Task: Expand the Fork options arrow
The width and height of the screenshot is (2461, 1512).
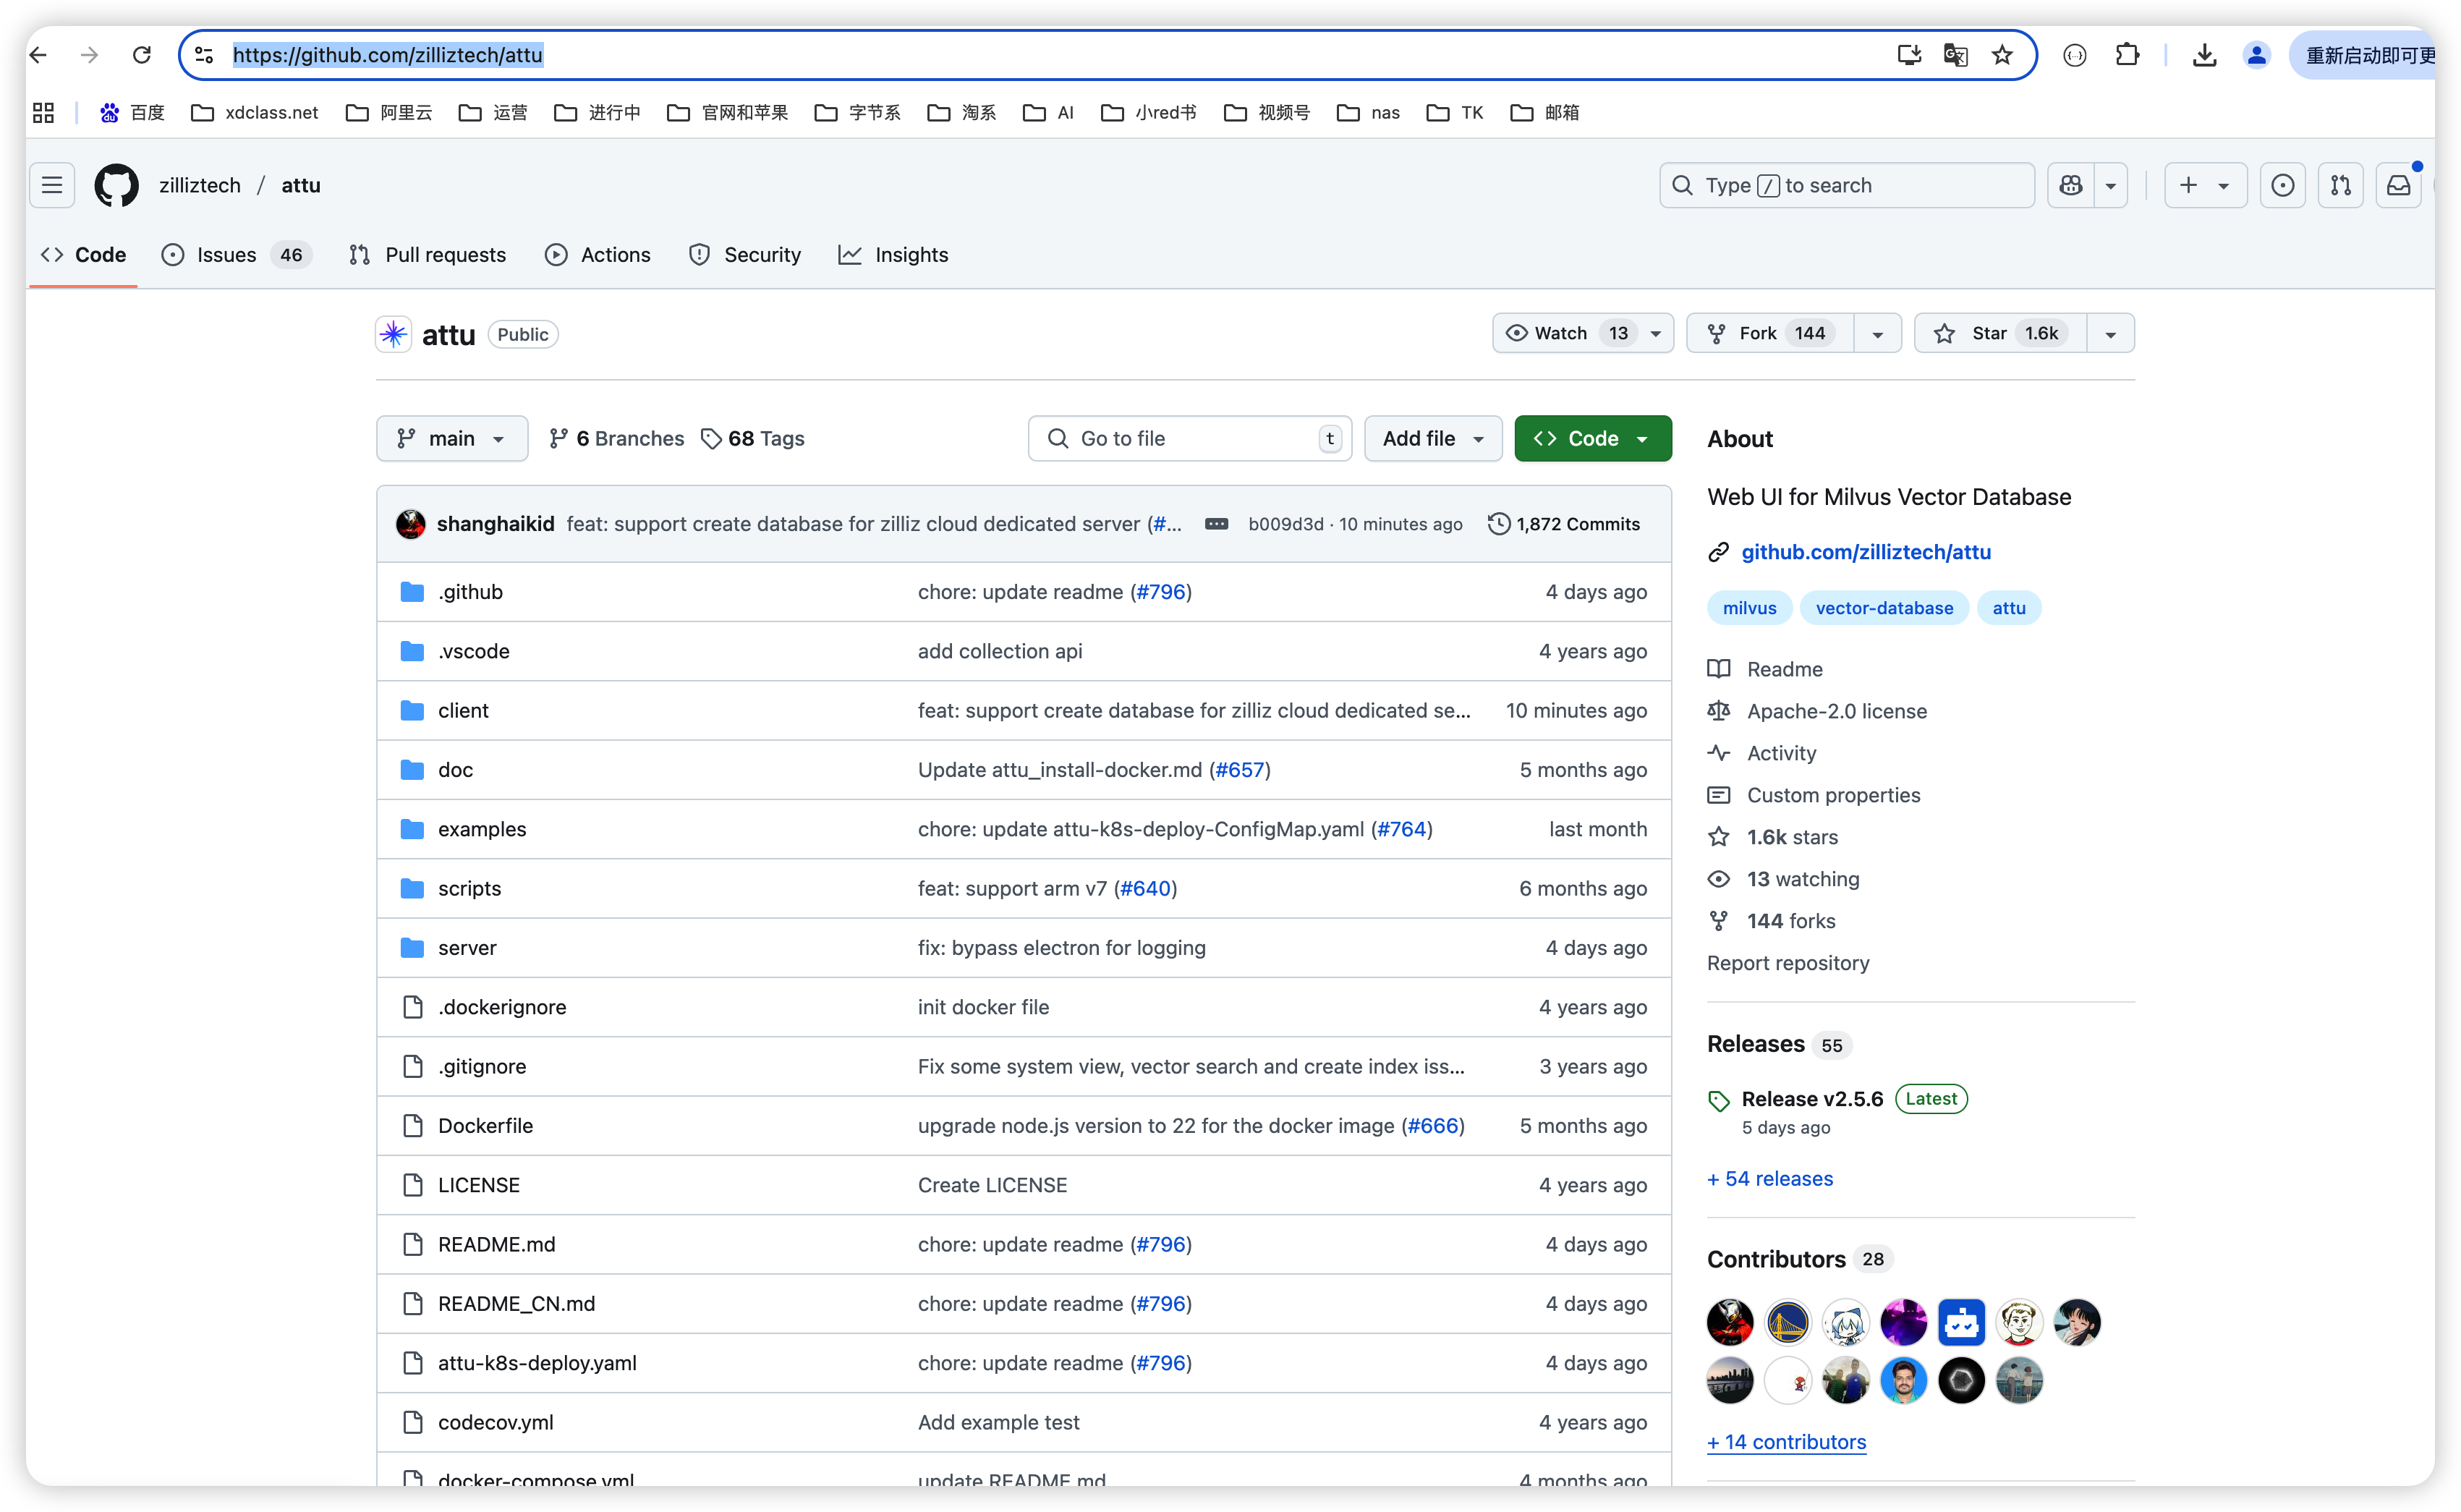Action: click(1877, 333)
